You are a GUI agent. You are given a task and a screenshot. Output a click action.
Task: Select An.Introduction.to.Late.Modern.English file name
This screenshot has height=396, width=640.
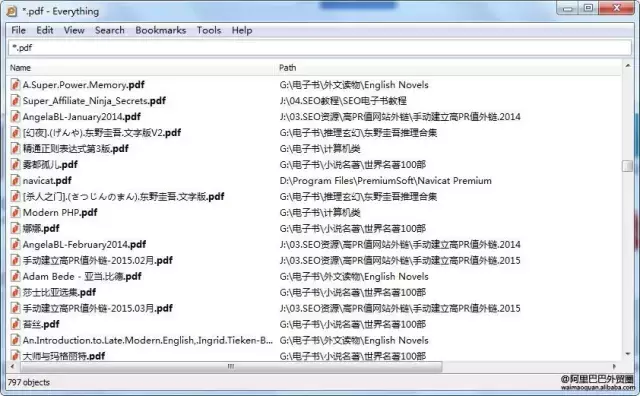pyautogui.click(x=148, y=340)
